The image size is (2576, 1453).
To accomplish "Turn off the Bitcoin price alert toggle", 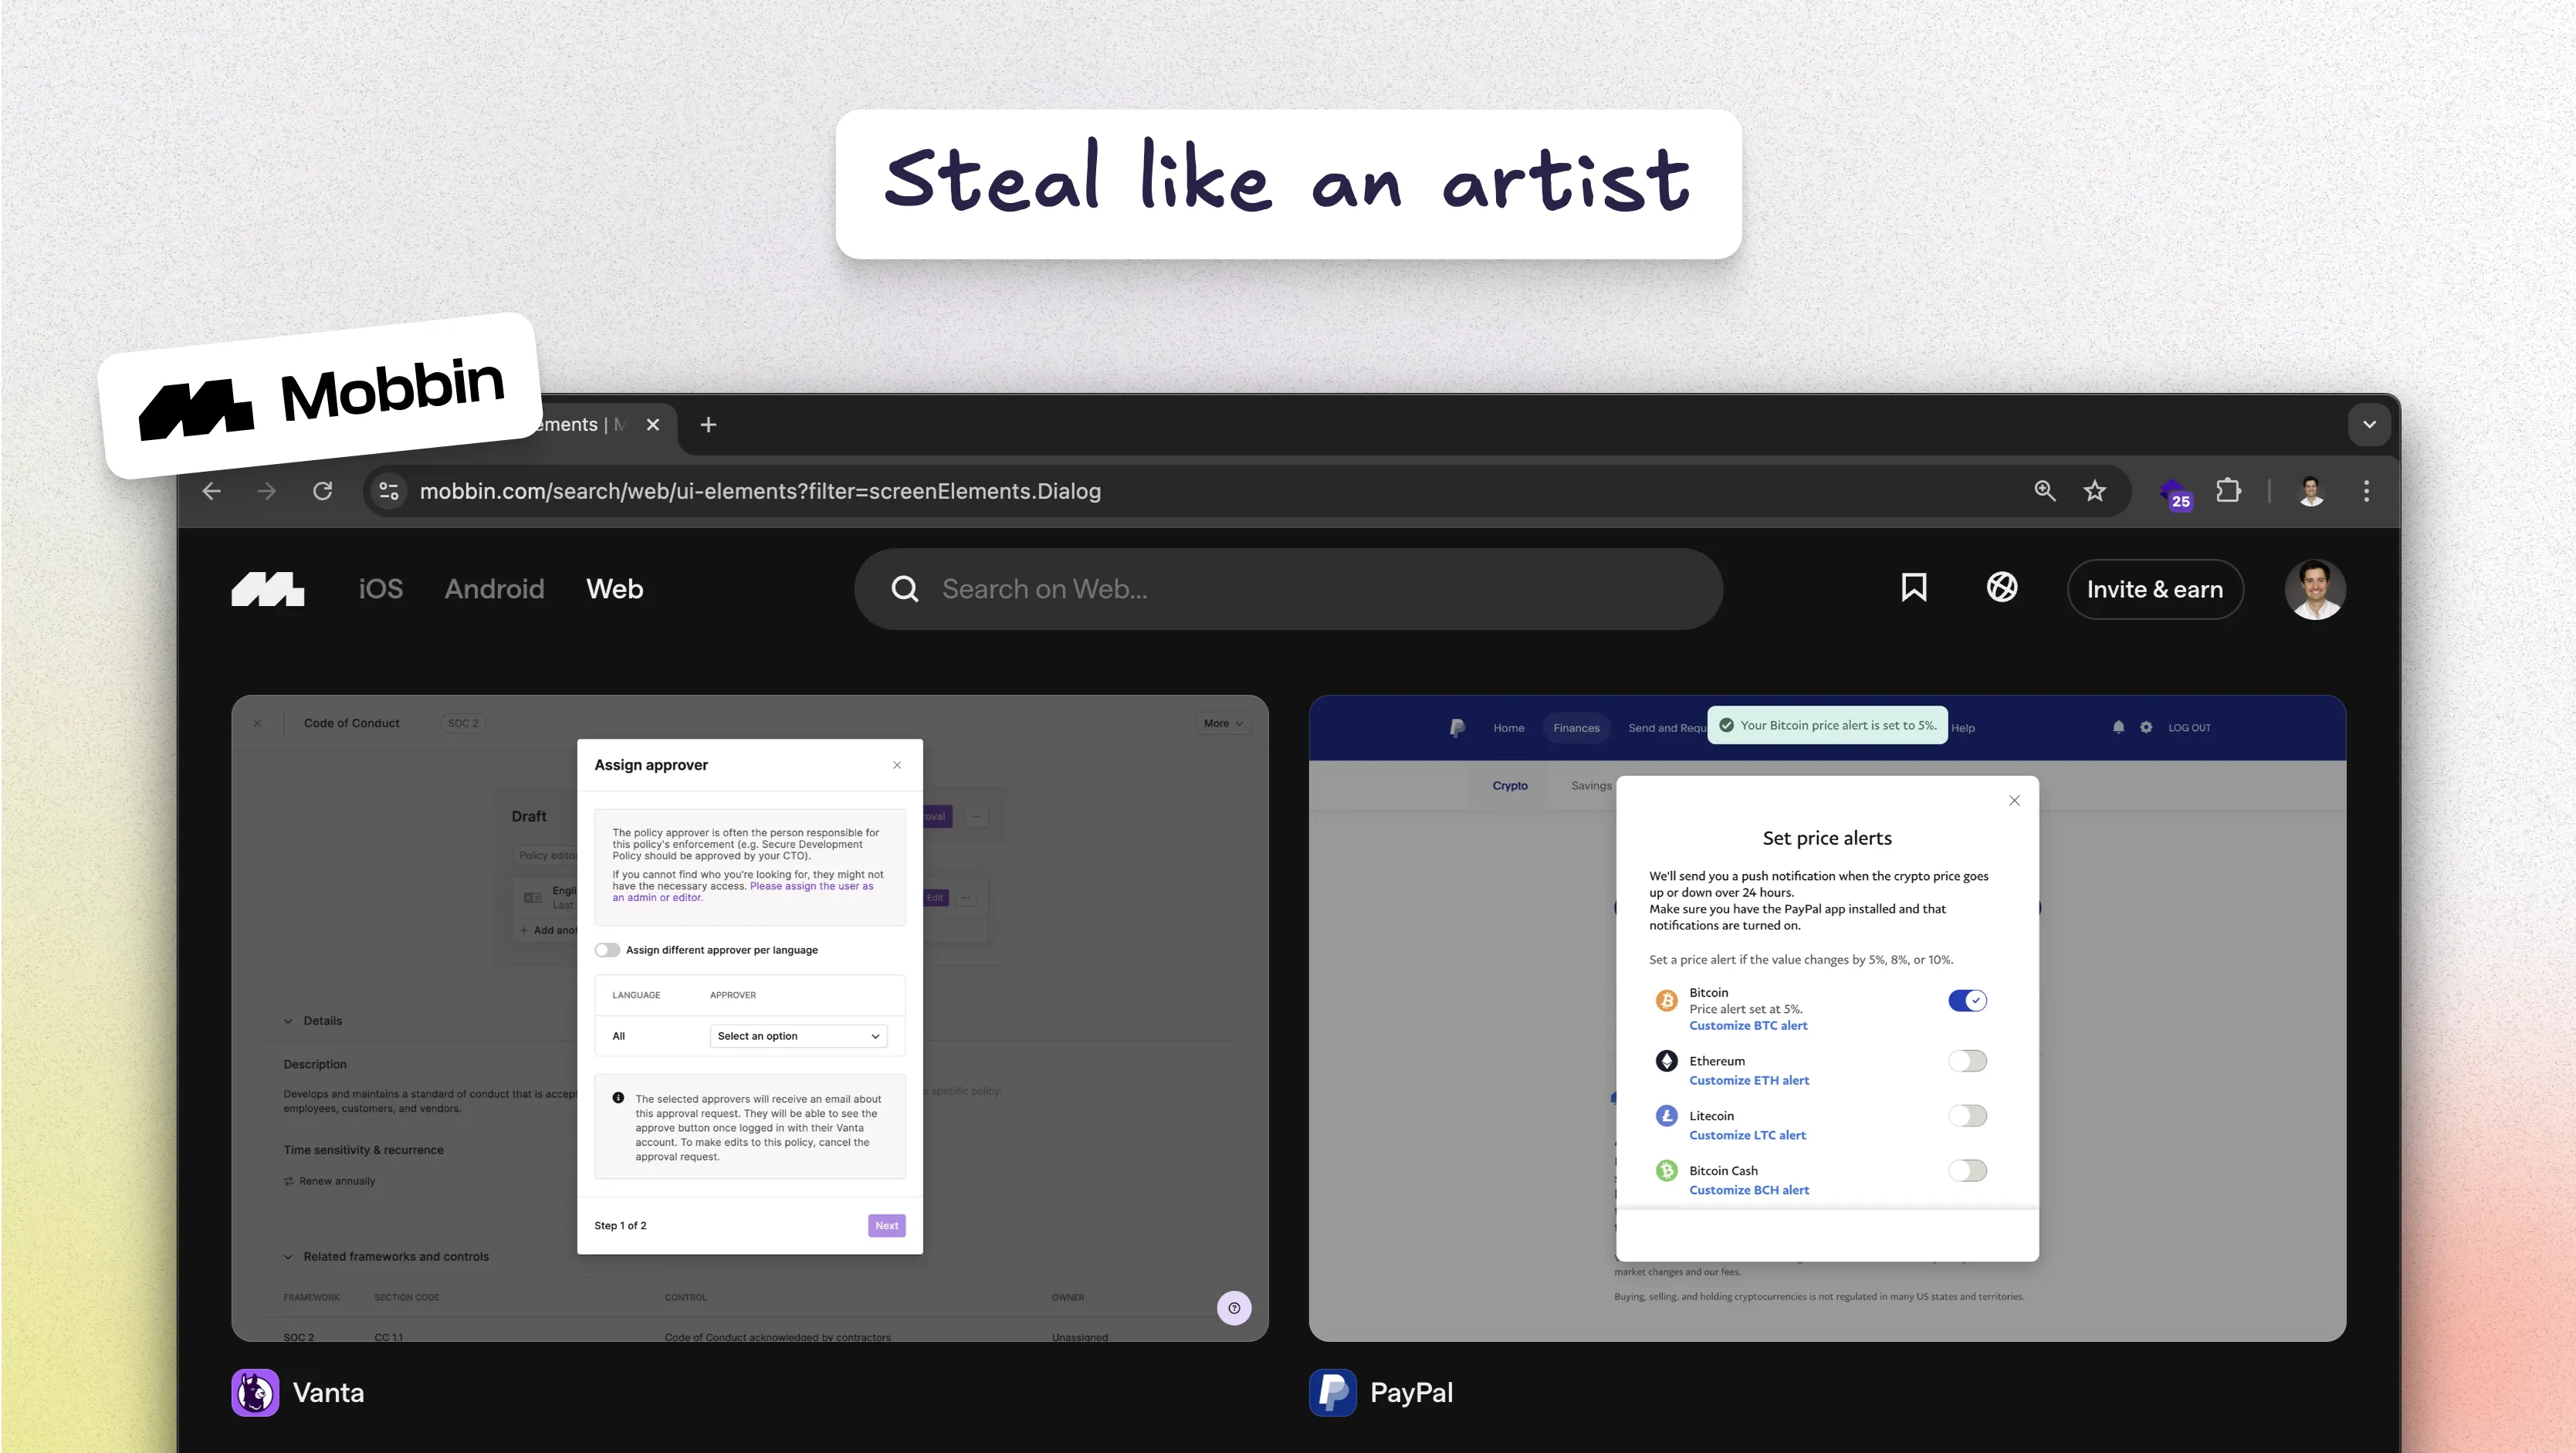I will click(1967, 1001).
